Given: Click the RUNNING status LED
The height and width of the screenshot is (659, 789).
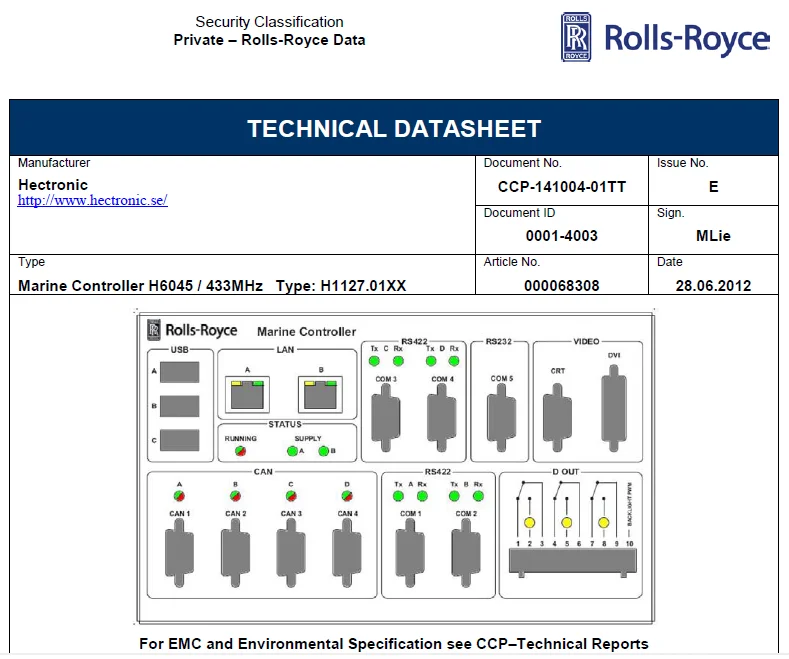Looking at the screenshot, I should point(241,451).
